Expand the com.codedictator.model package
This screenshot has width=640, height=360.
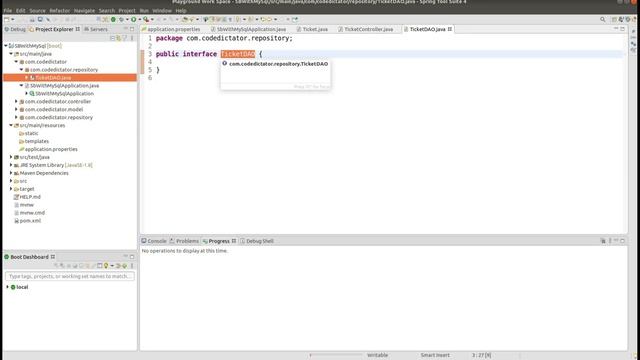point(17,109)
